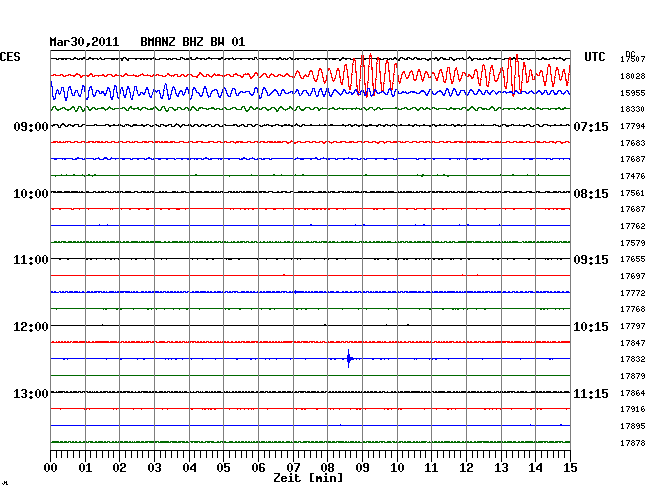Click the amplitude value 17864
Viewport: 650px width, 494px height.
(633, 393)
